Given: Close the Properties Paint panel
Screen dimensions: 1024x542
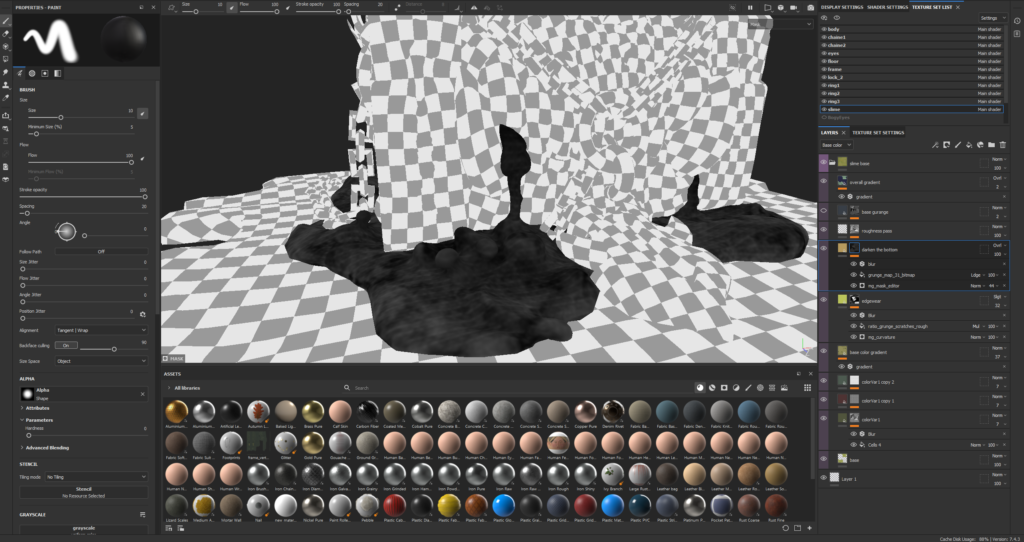Looking at the screenshot, I should pos(153,7).
